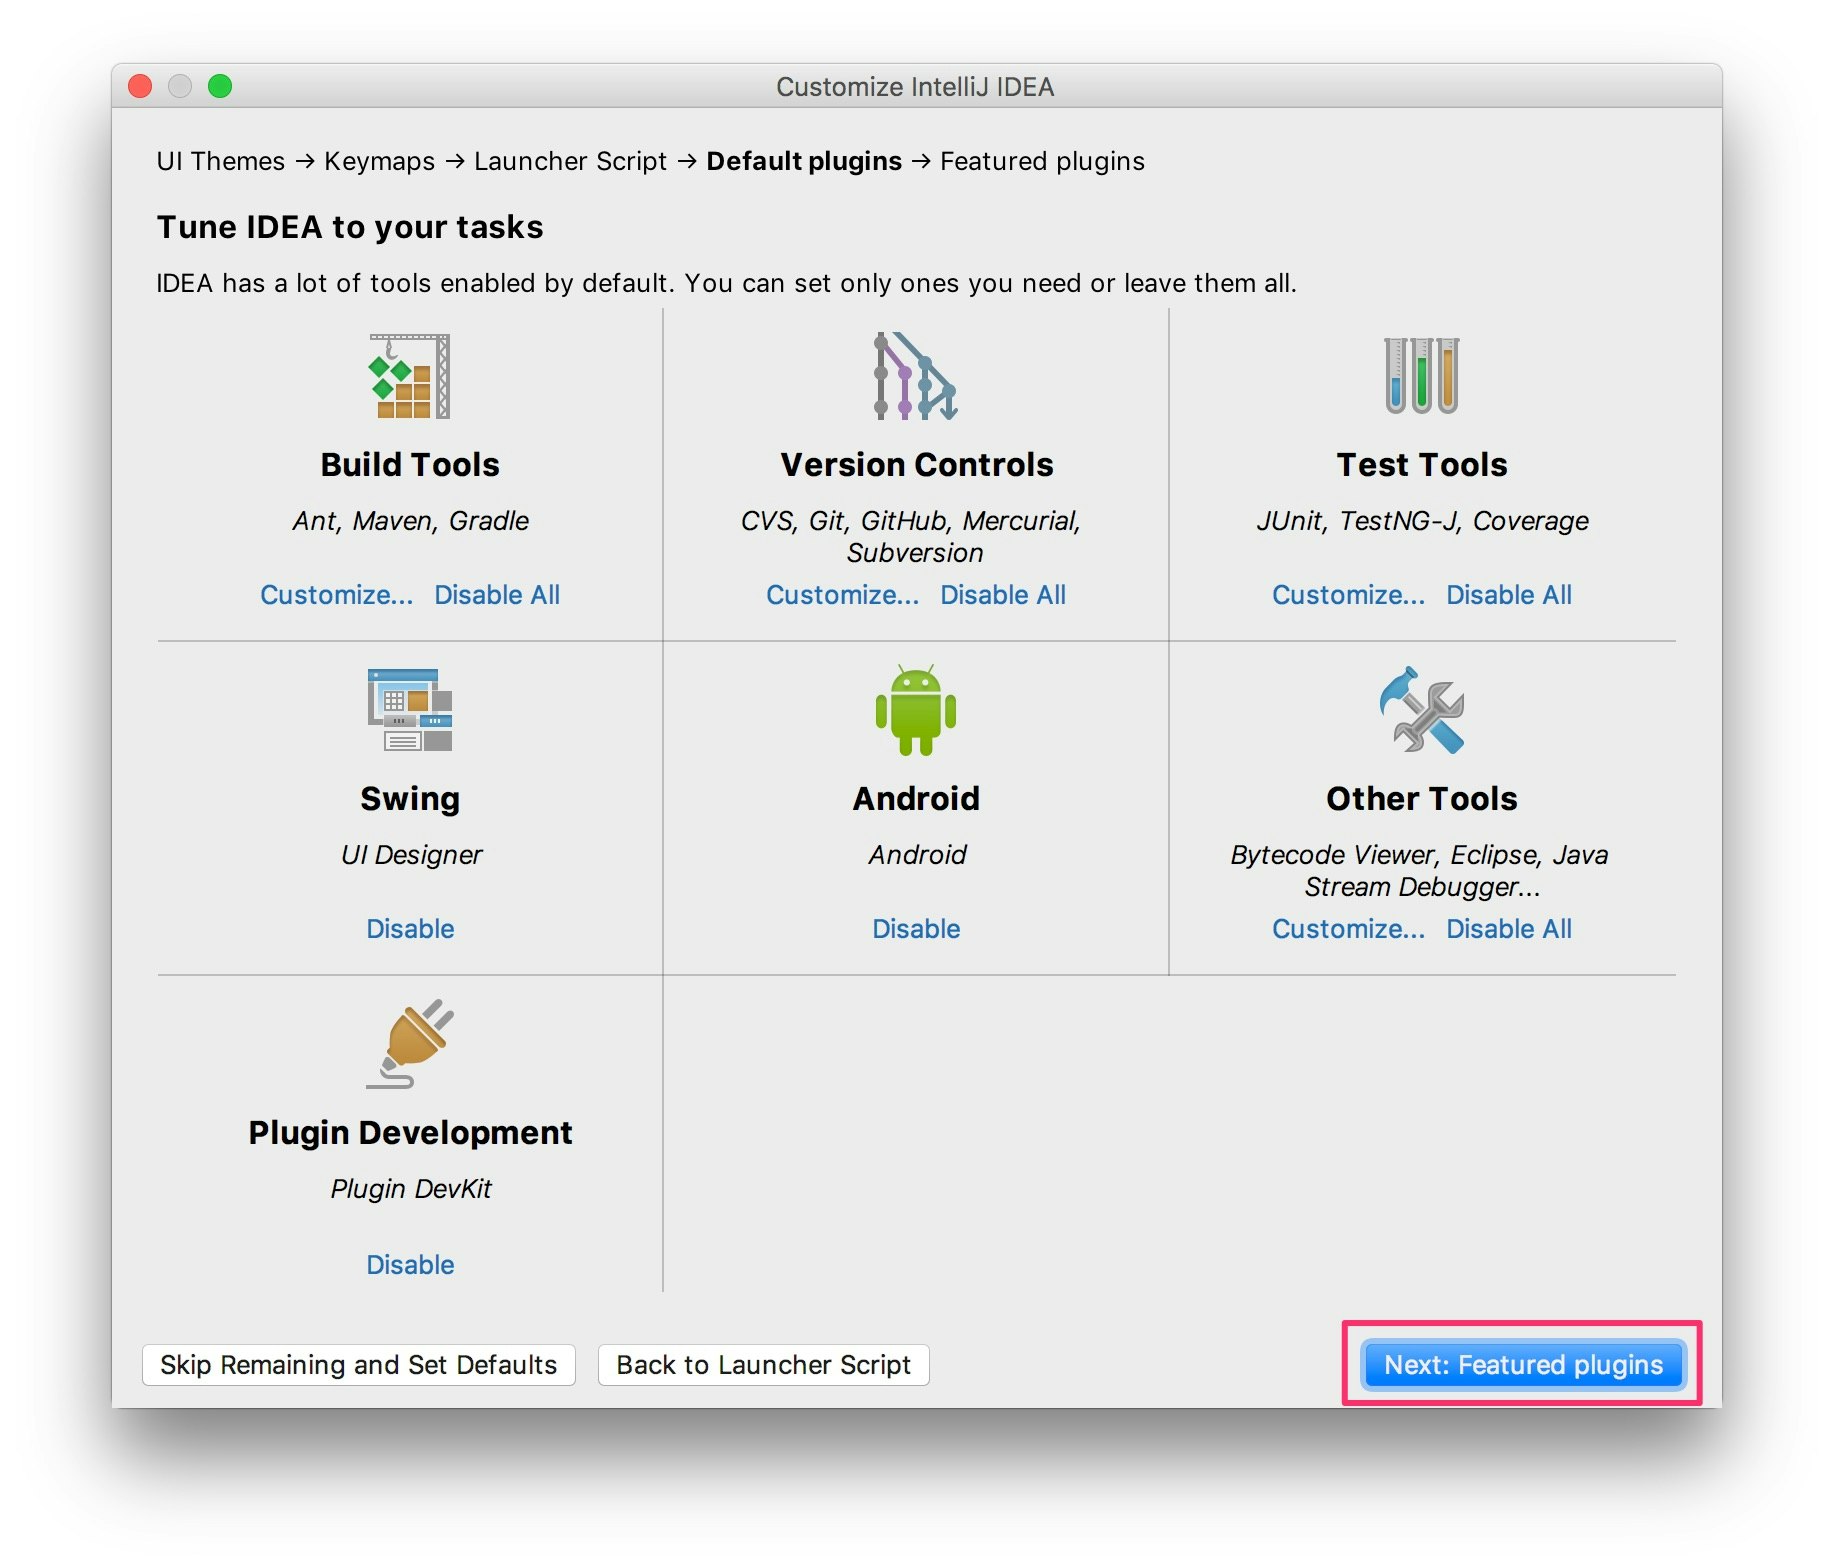This screenshot has height=1568, width=1834.
Task: Click the UI Themes breadcrumb step
Action: coord(221,161)
